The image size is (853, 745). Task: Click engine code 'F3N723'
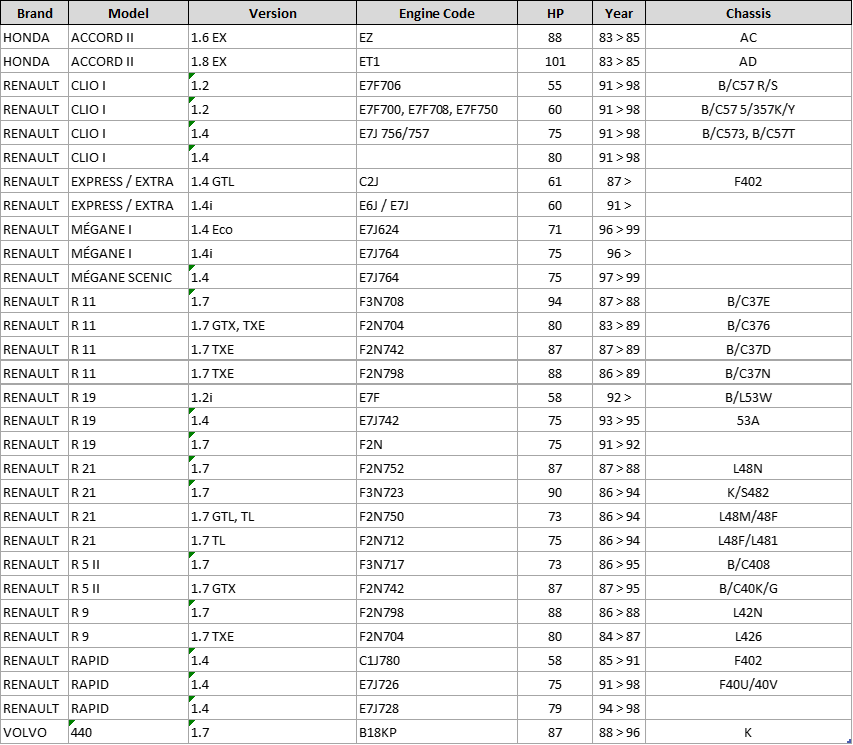(x=437, y=492)
